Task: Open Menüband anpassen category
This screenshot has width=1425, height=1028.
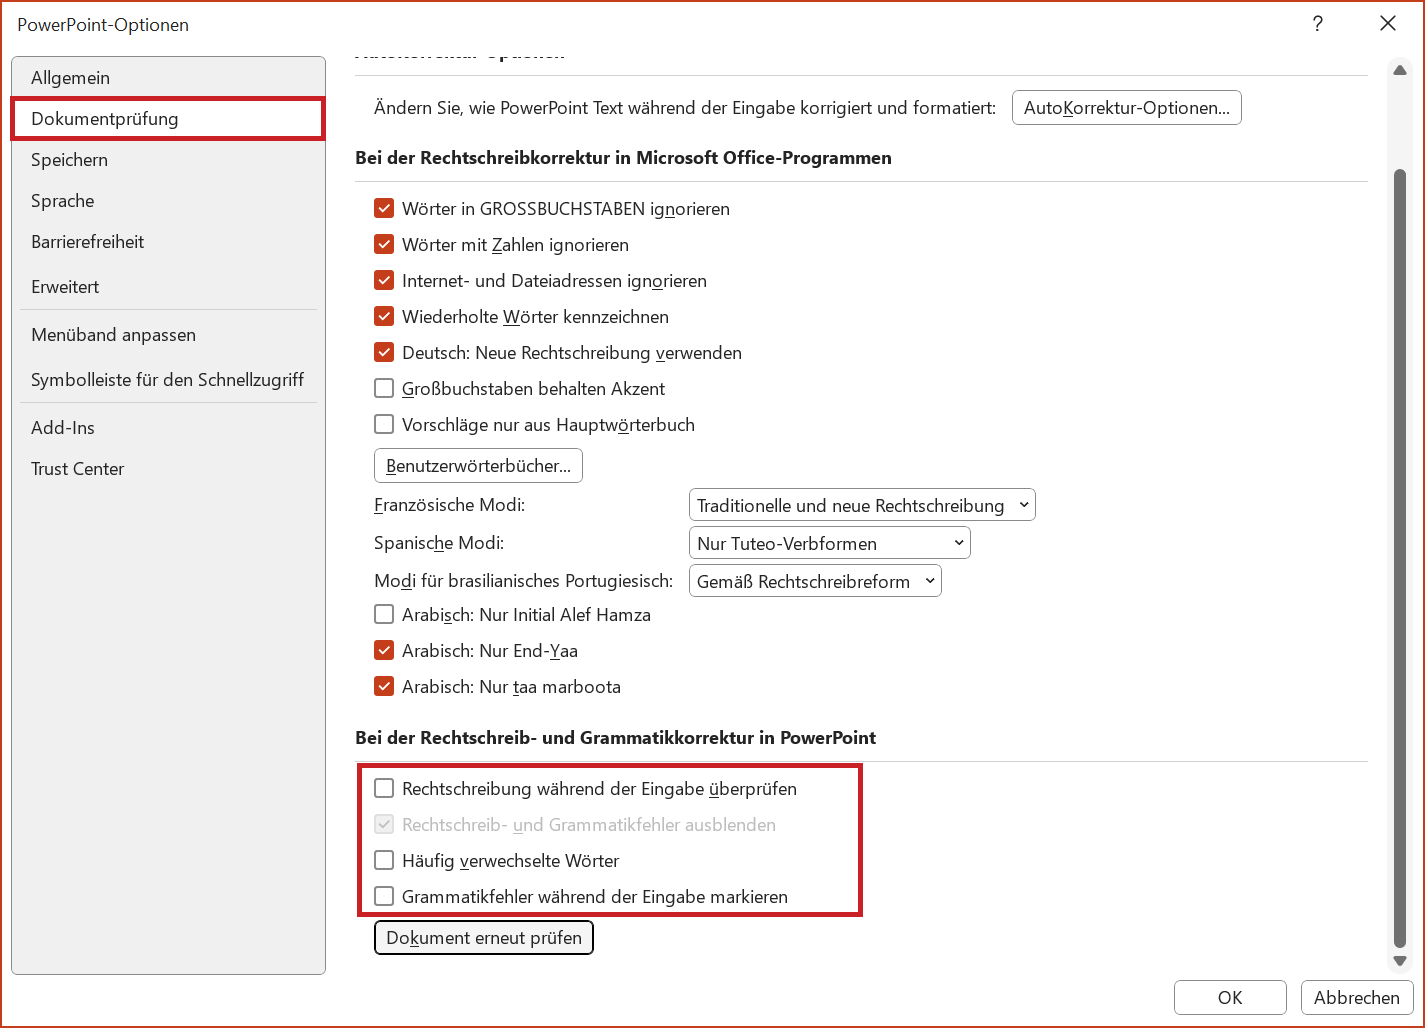Action: point(168,335)
